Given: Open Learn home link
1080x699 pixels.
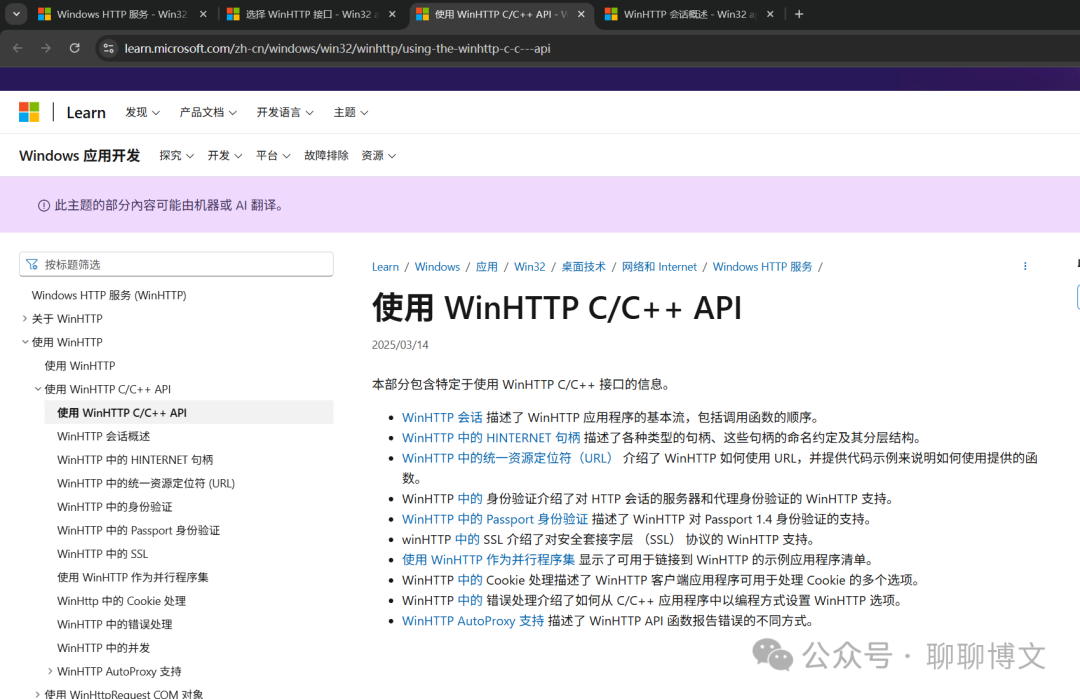Looking at the screenshot, I should click(86, 112).
